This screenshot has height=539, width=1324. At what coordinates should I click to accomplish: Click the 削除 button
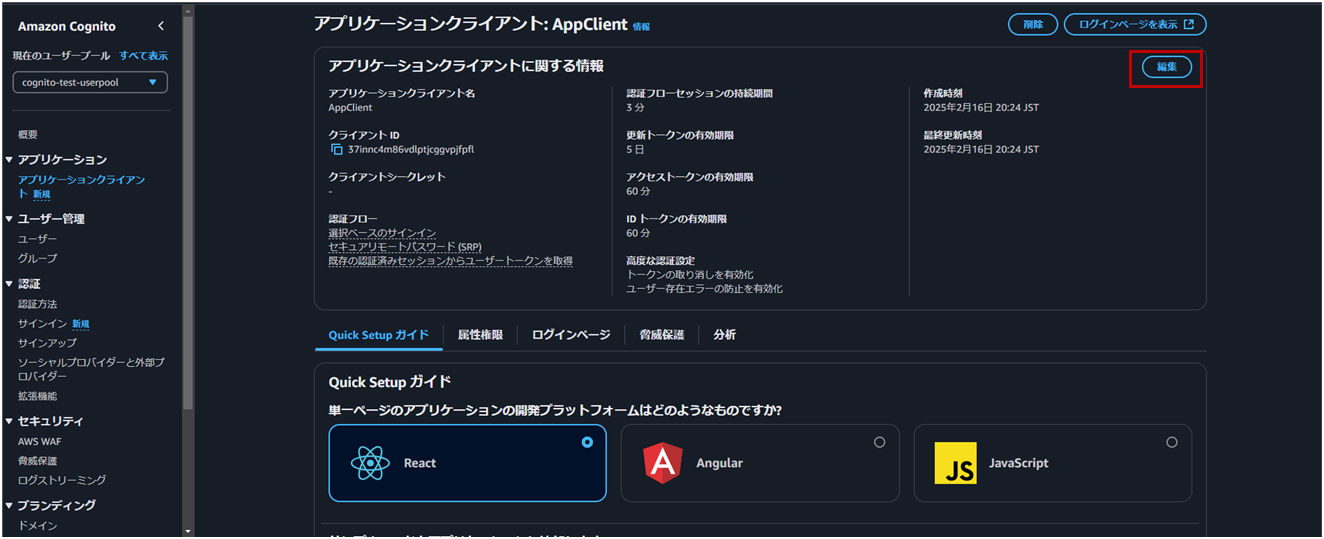[x=1033, y=24]
